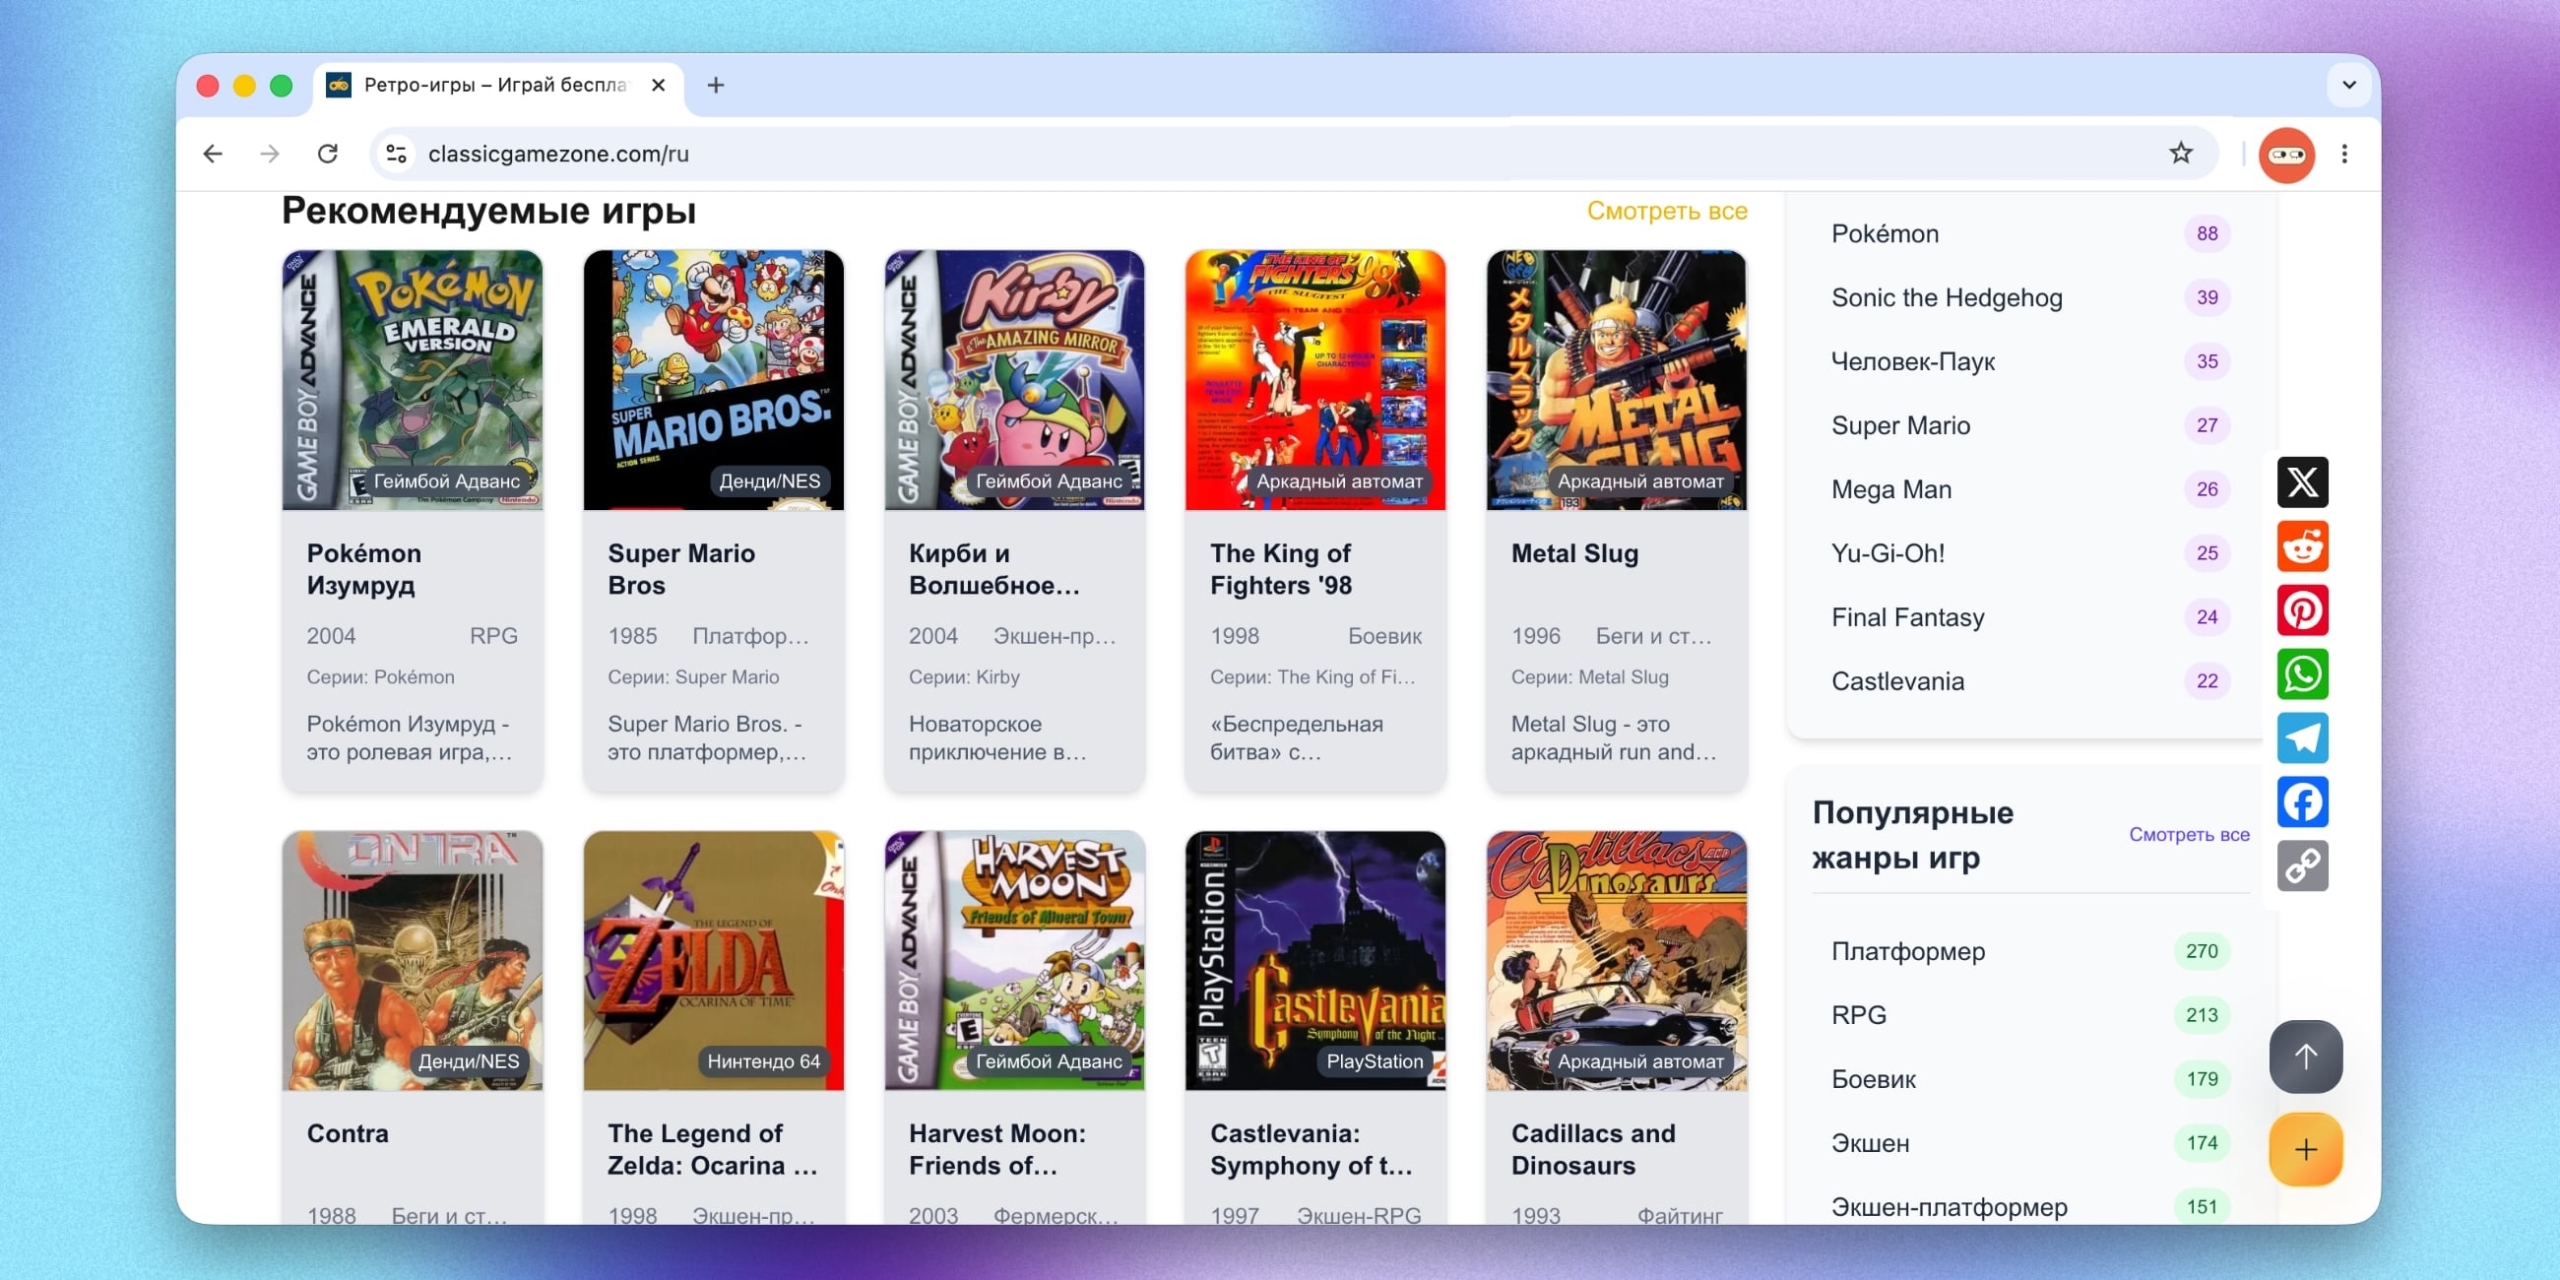Open Castlevania Symphony cover image

(1315, 960)
